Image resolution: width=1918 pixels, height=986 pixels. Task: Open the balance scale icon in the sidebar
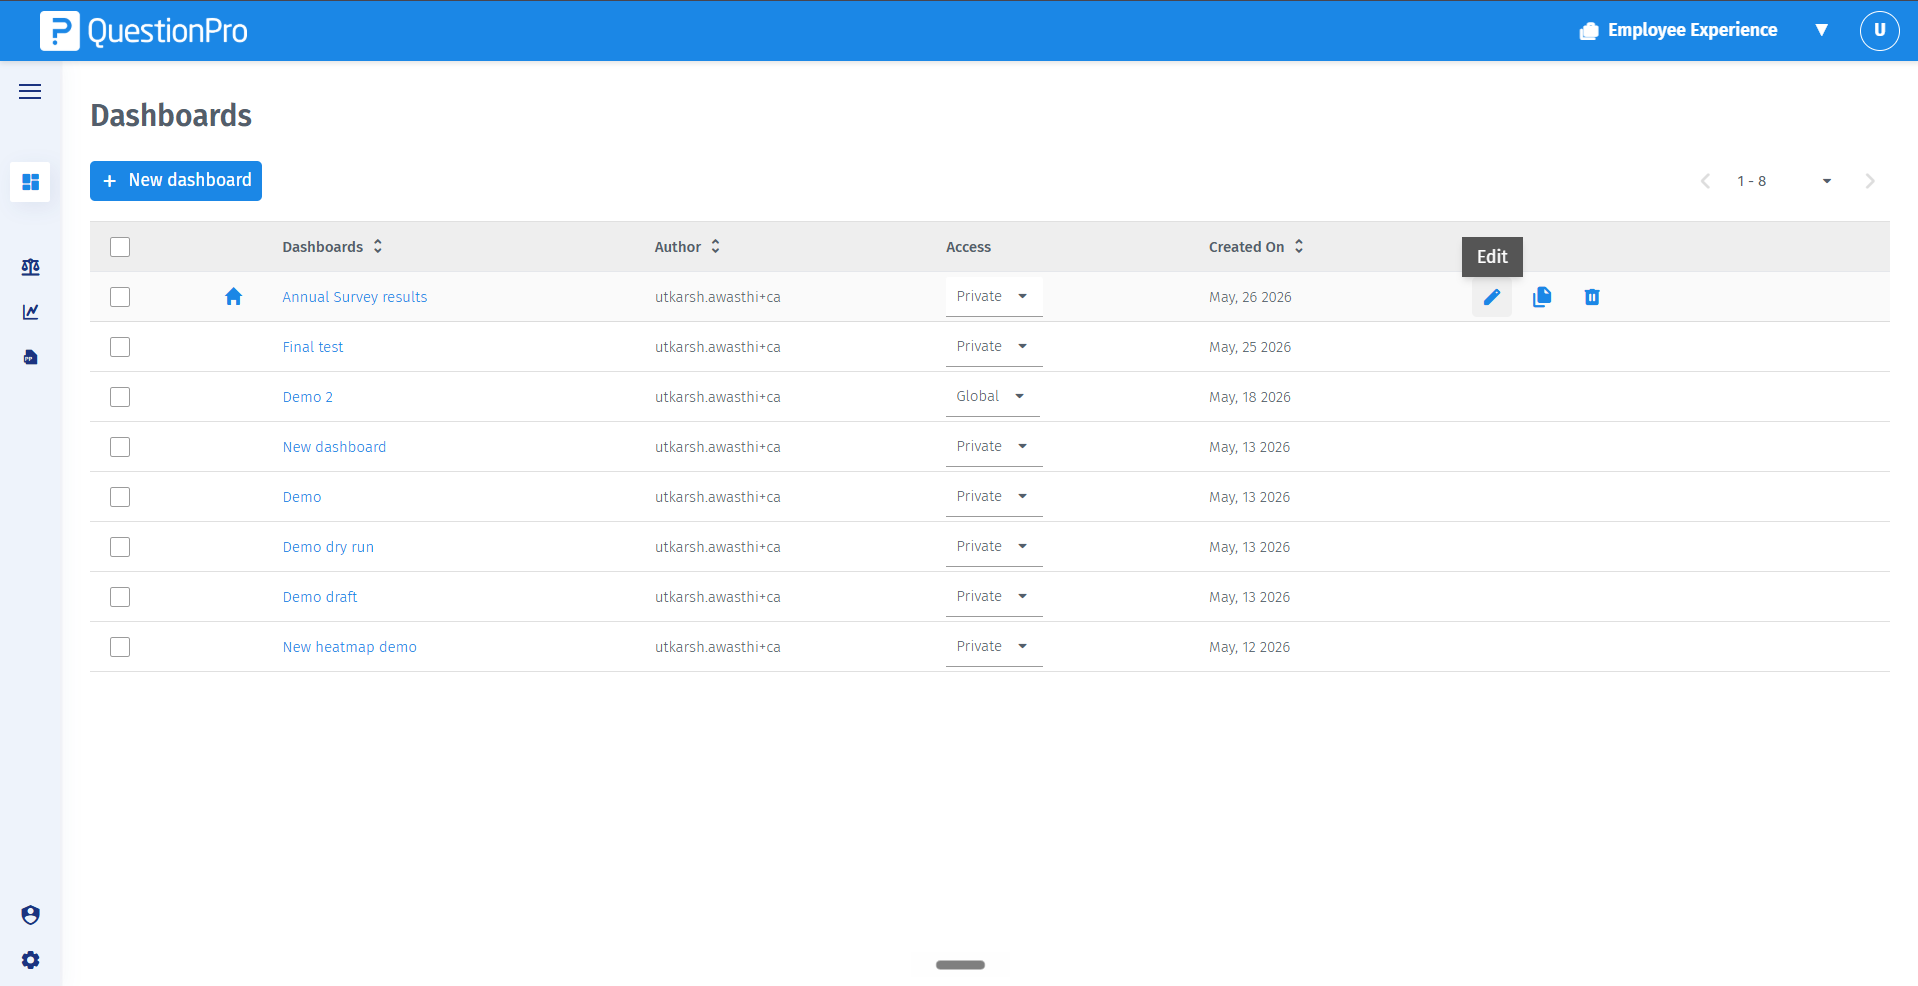coord(30,267)
